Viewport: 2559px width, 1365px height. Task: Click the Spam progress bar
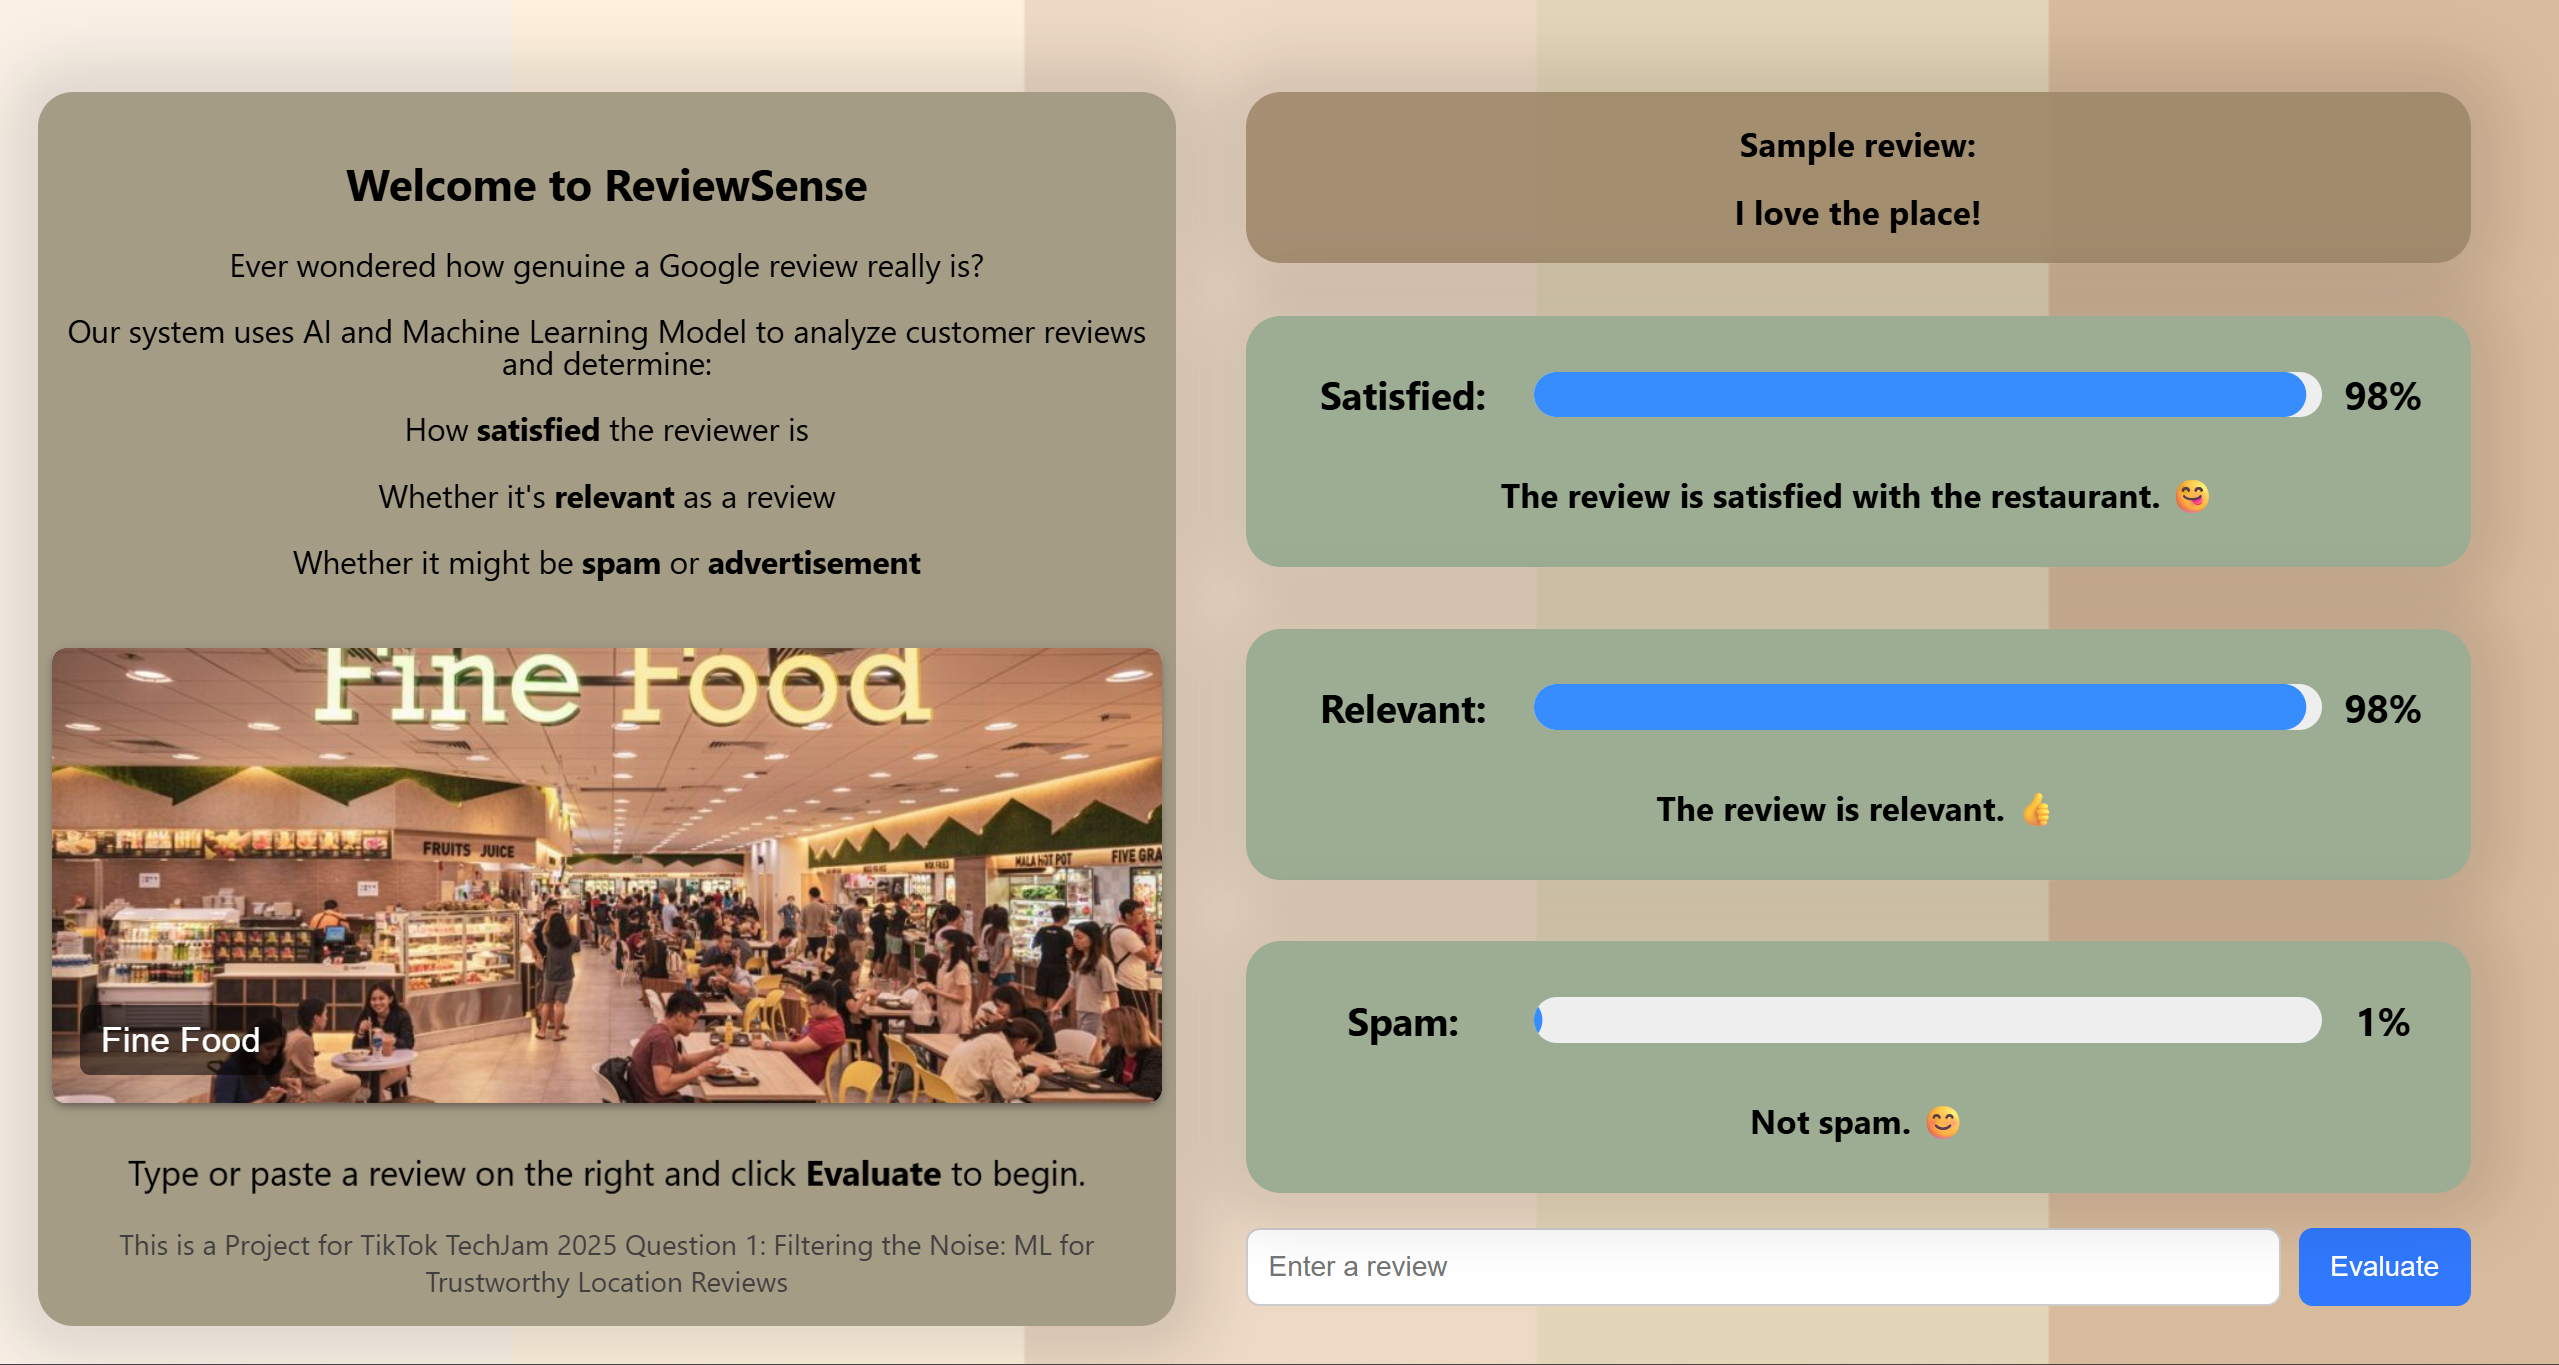[1926, 1020]
